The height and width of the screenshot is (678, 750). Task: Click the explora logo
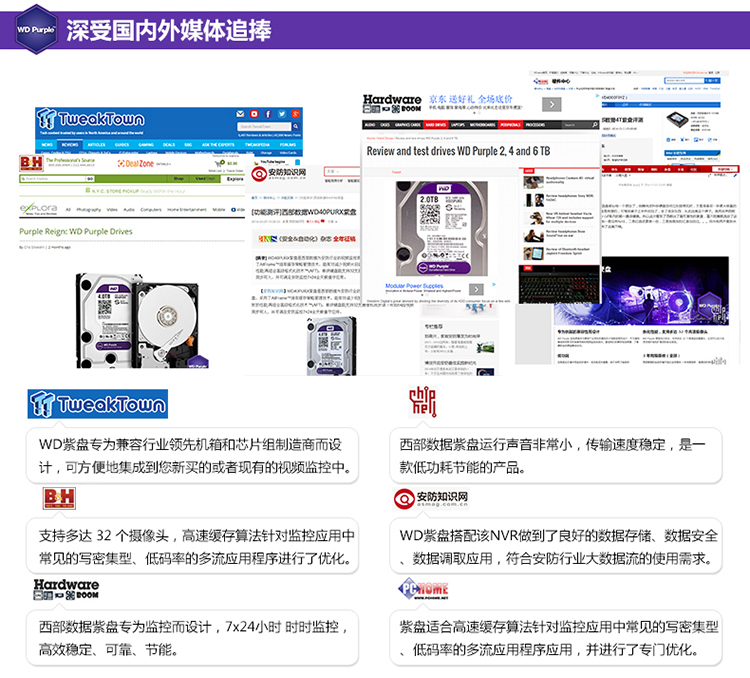click(x=38, y=209)
